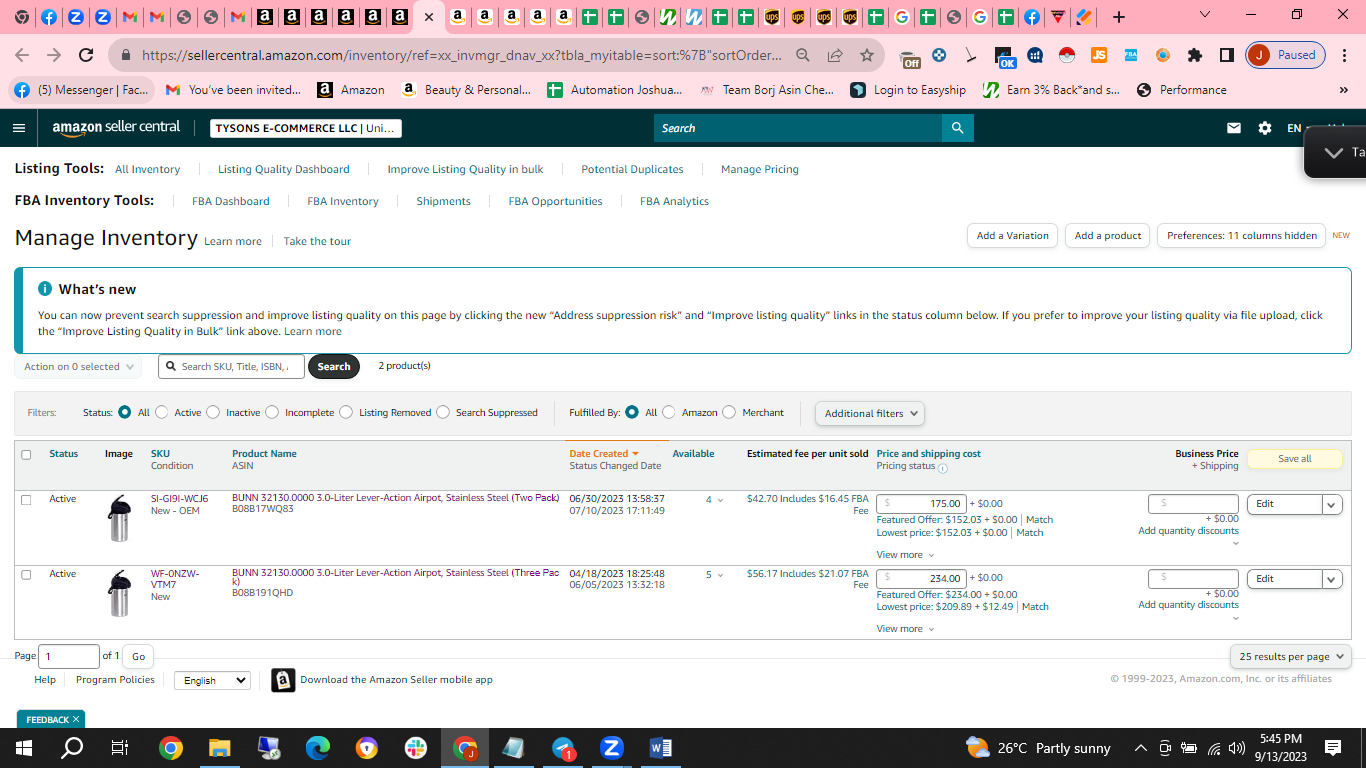Select the Listing Removed status filter
Screen dimensions: 1366x768
point(346,412)
